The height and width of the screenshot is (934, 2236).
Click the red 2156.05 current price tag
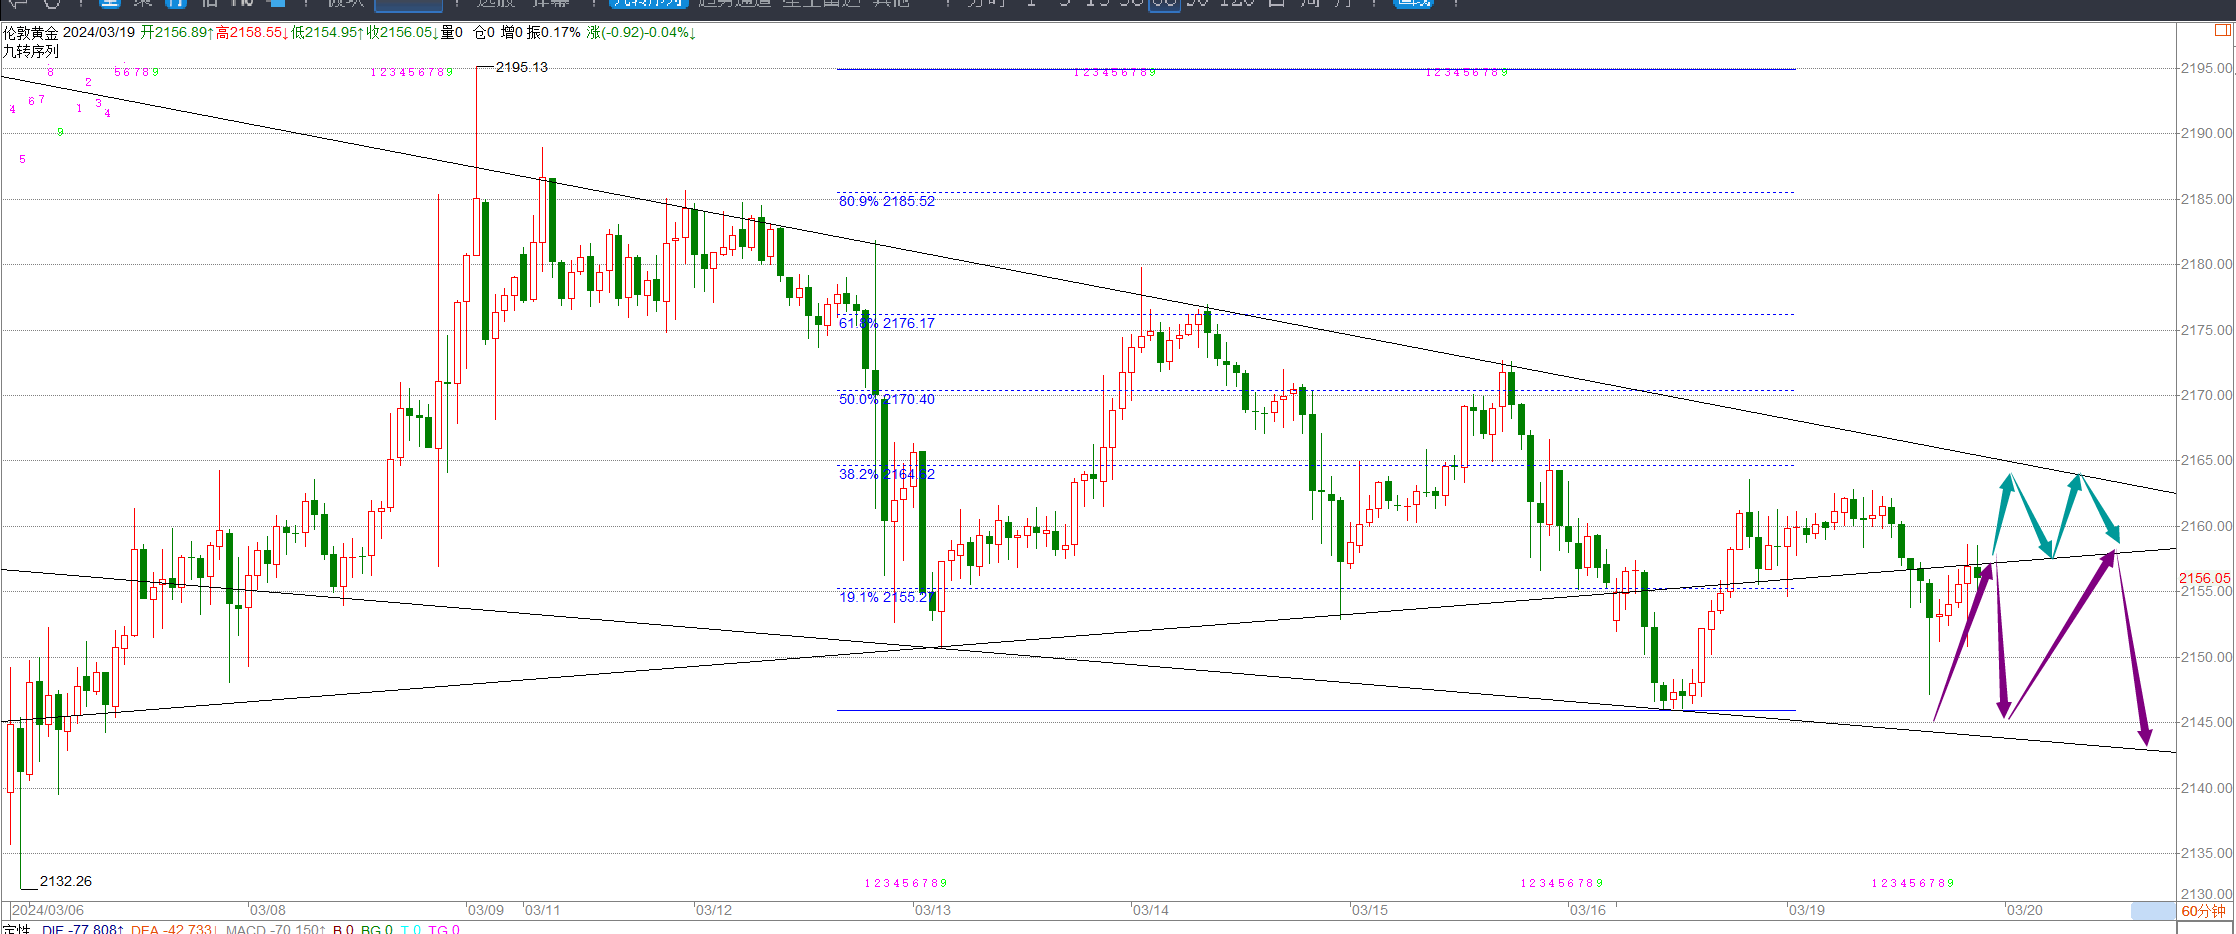tap(2204, 578)
